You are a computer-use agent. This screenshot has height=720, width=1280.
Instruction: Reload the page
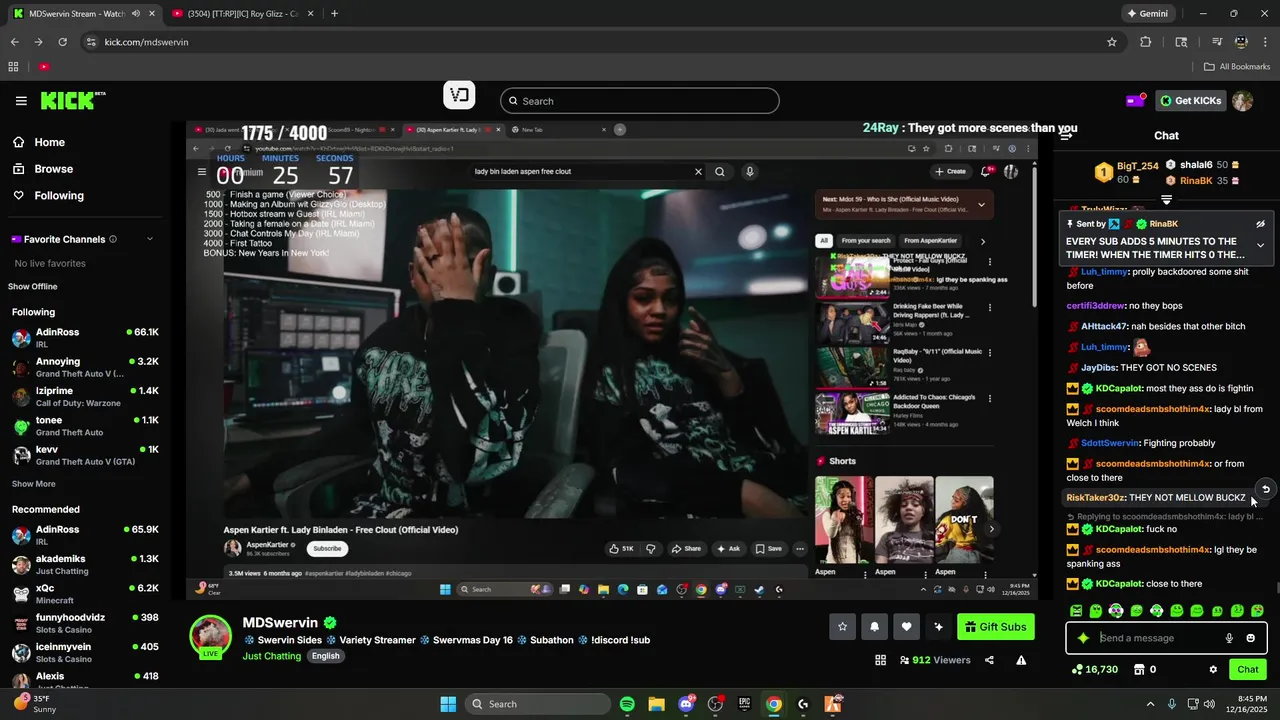click(62, 42)
